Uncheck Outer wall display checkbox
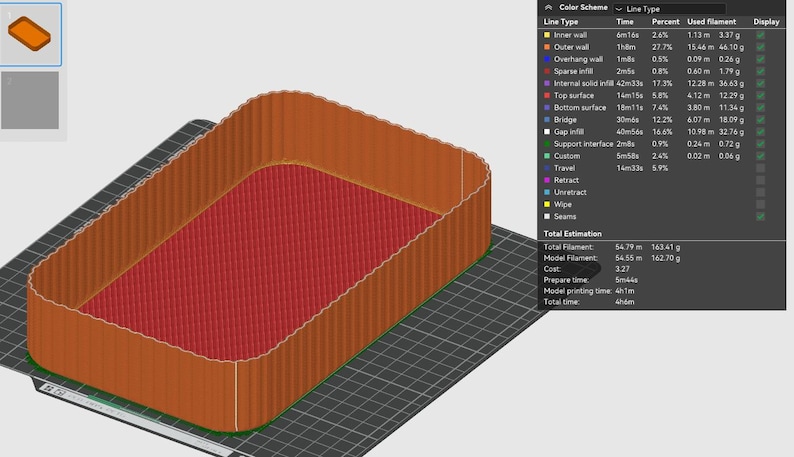 tap(760, 47)
